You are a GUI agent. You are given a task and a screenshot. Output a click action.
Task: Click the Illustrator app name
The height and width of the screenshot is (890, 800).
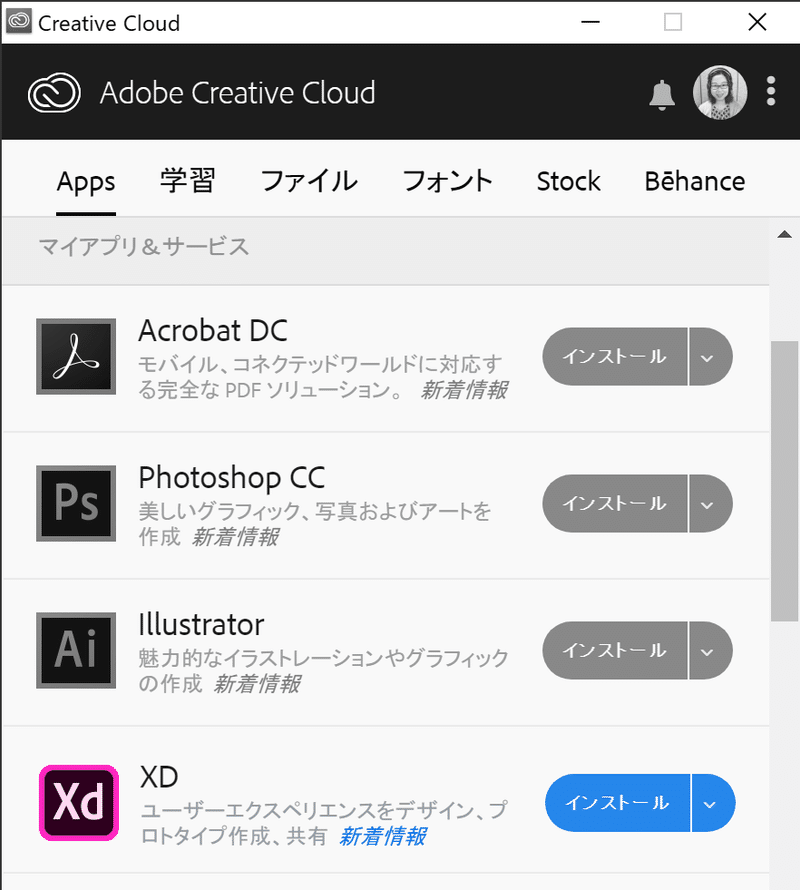coord(201,624)
